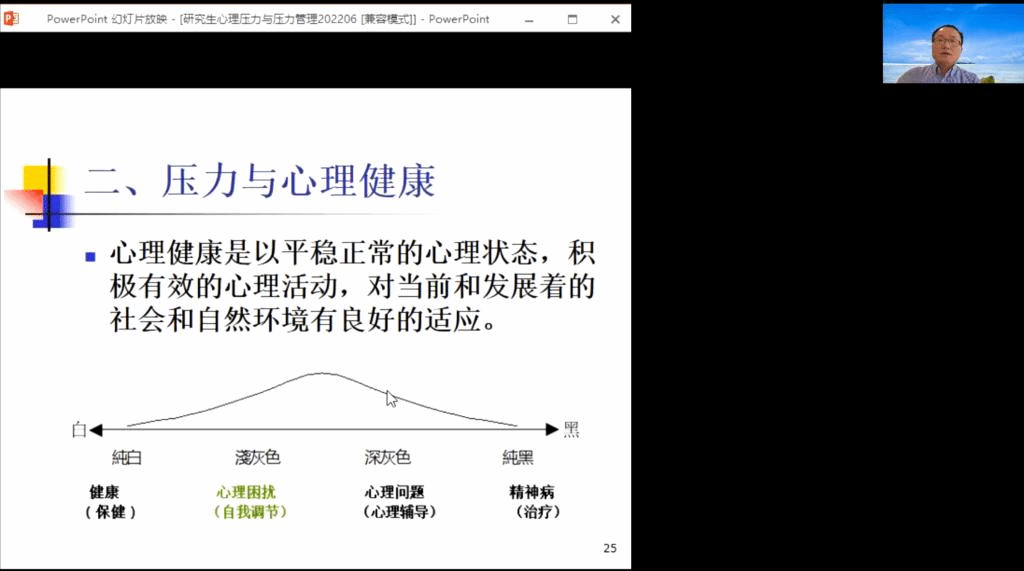Screen dimensions: 1024x571
Task: Click the (保健) label
Action: click(x=110, y=512)
